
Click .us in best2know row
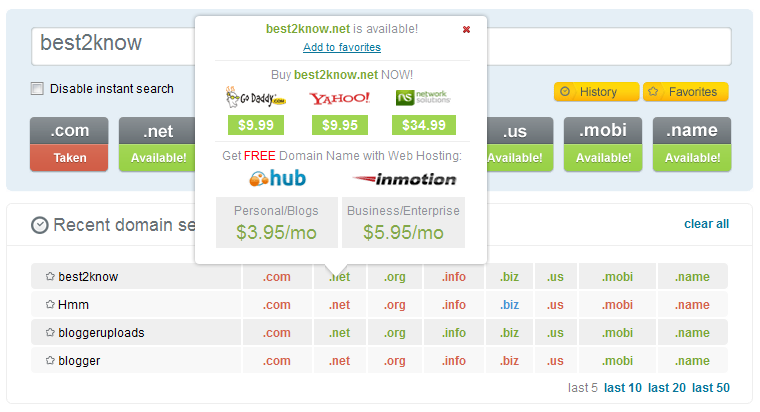555,277
